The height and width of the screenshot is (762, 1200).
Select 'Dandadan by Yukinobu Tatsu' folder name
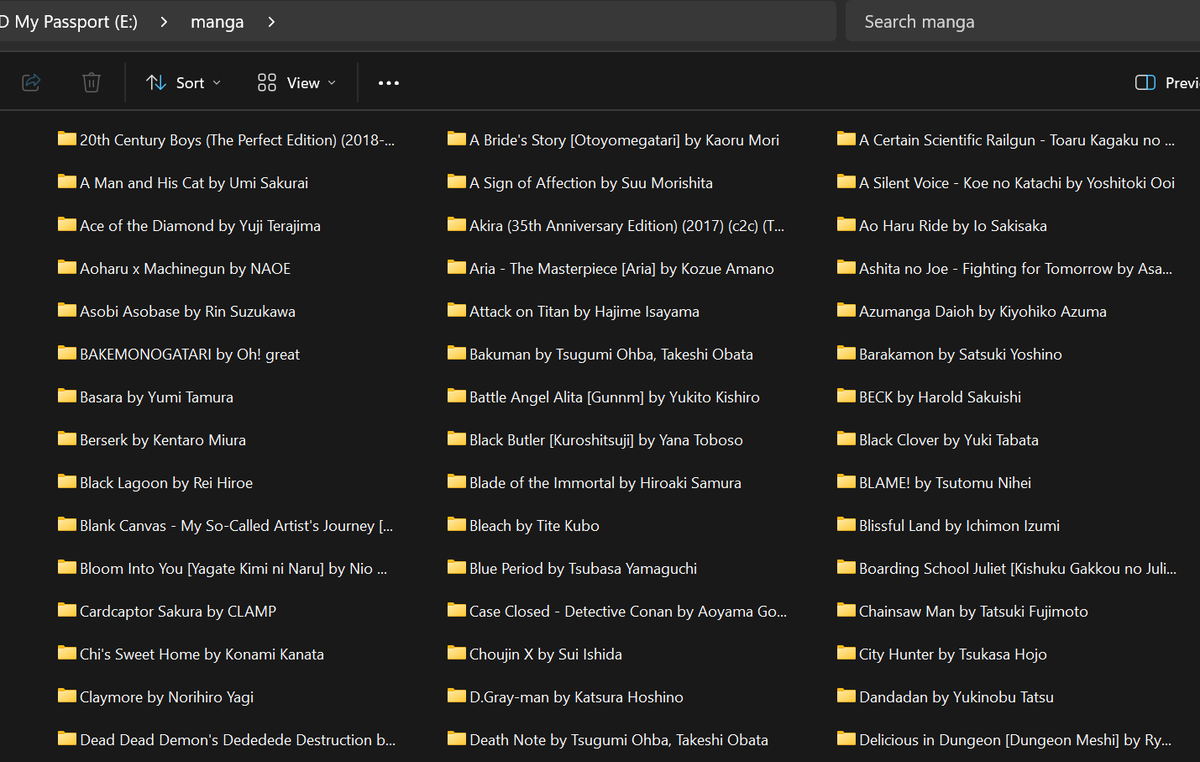[x=956, y=698]
